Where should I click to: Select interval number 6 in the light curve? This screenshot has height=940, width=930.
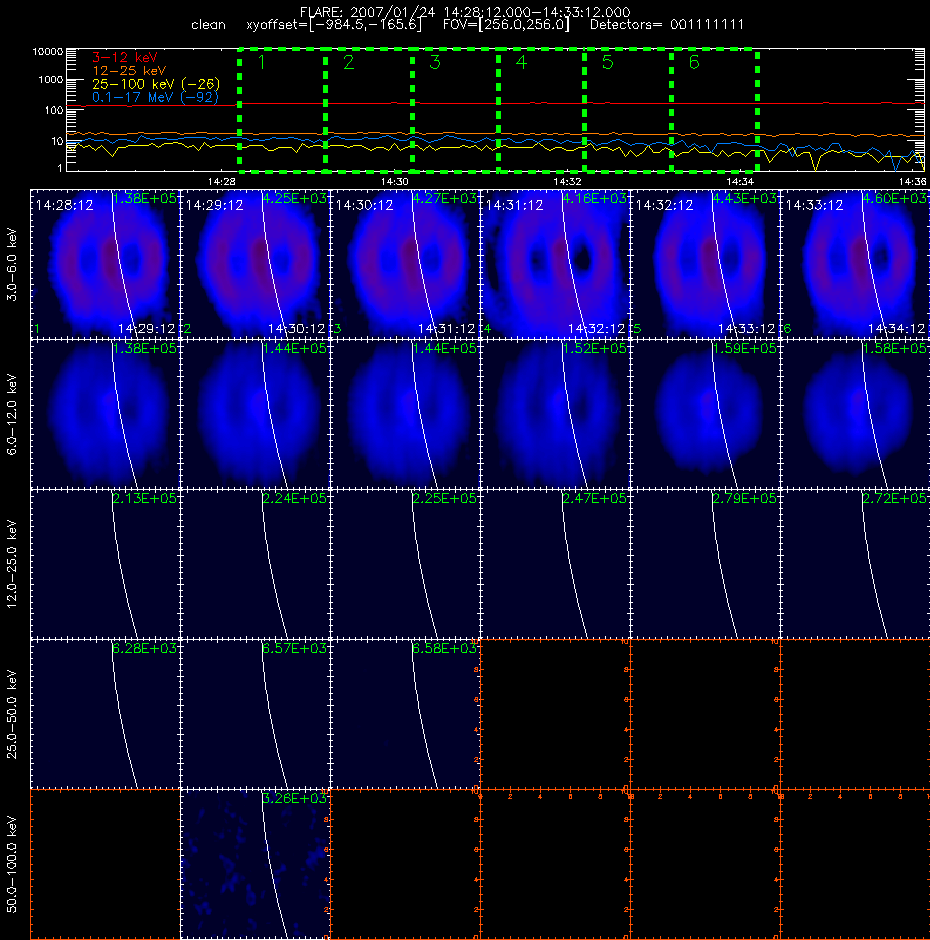pos(694,62)
